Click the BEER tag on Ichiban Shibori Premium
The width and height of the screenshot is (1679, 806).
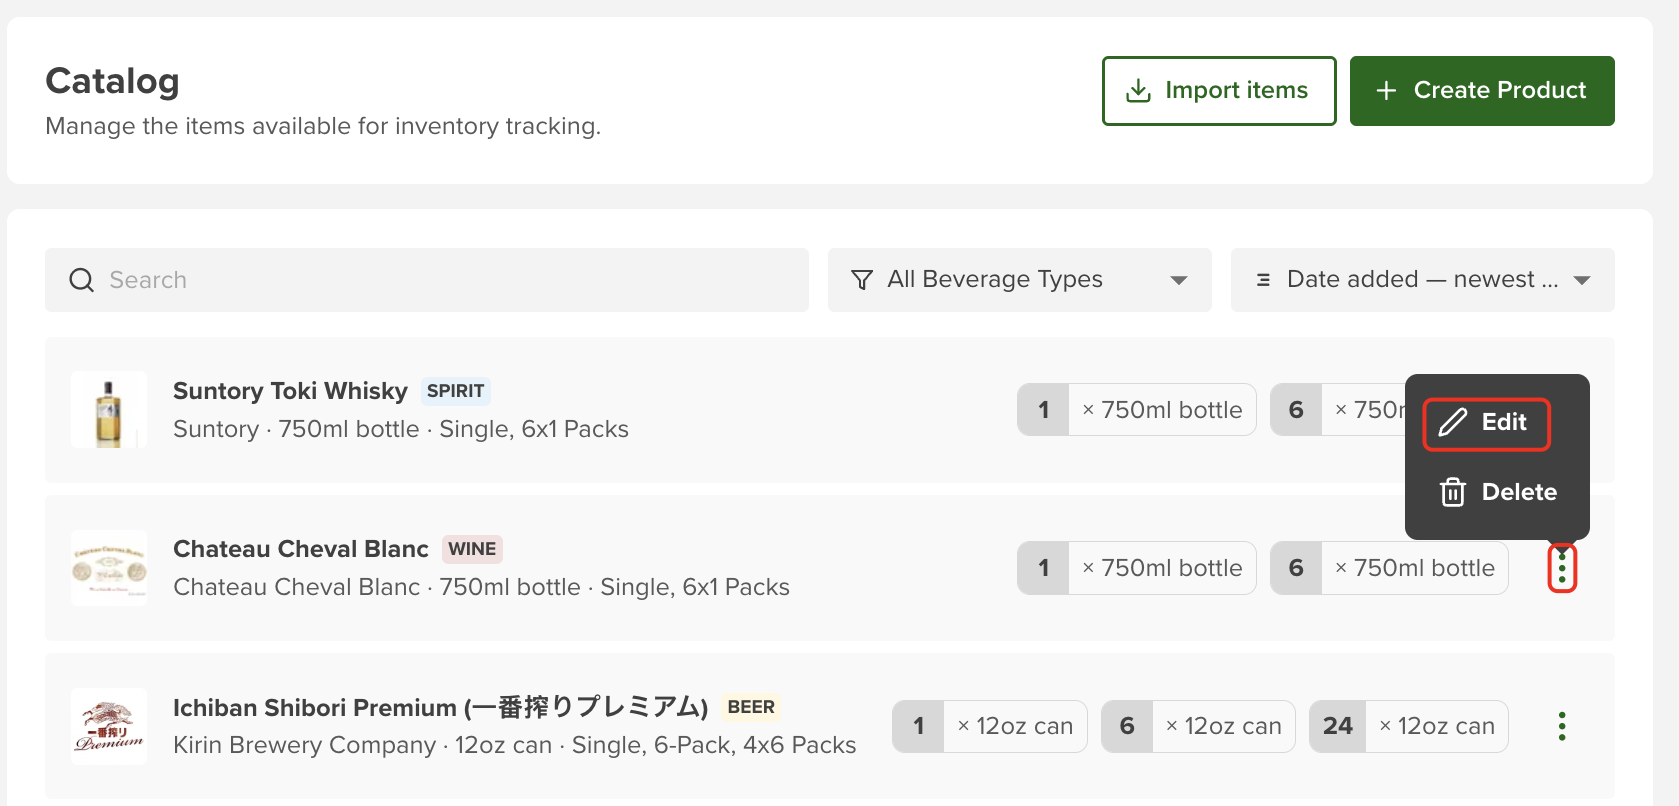pyautogui.click(x=751, y=707)
